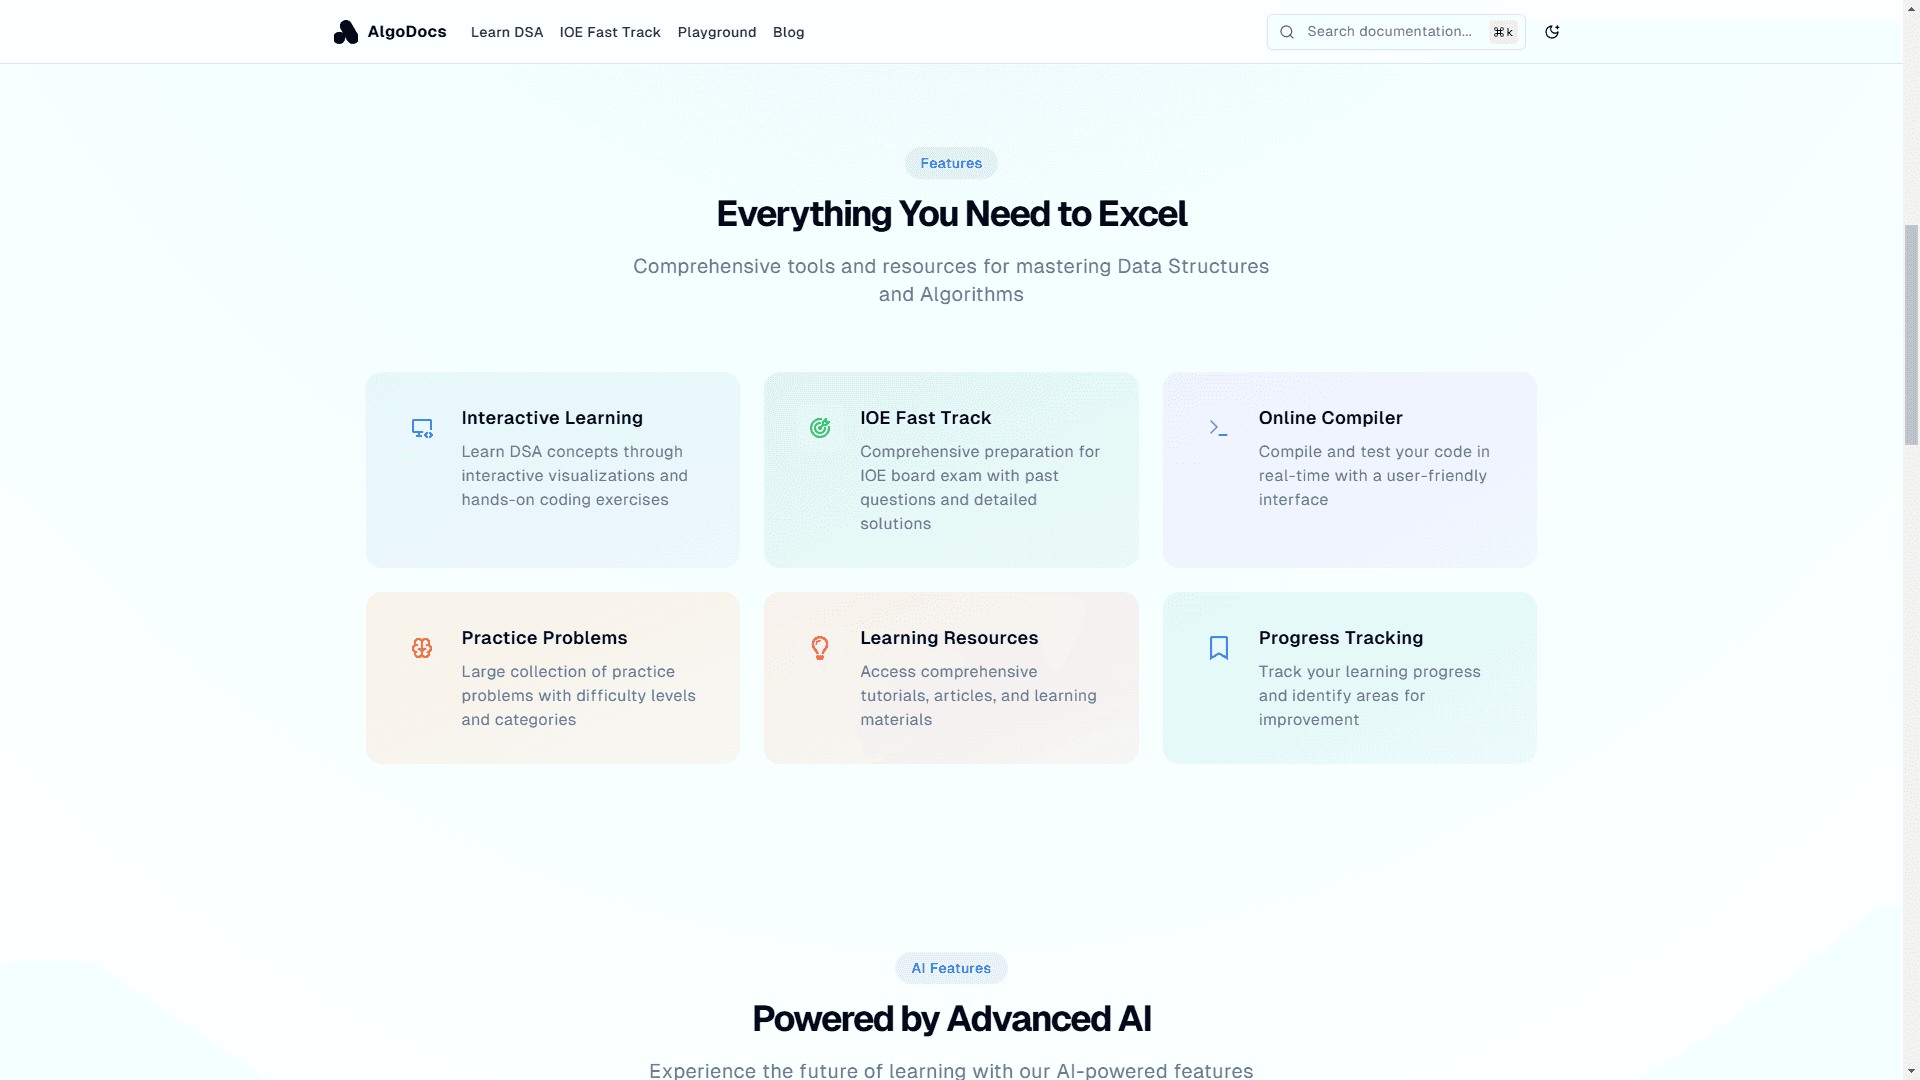Open the Learn DSA menu item
This screenshot has width=1920, height=1080.
point(506,32)
